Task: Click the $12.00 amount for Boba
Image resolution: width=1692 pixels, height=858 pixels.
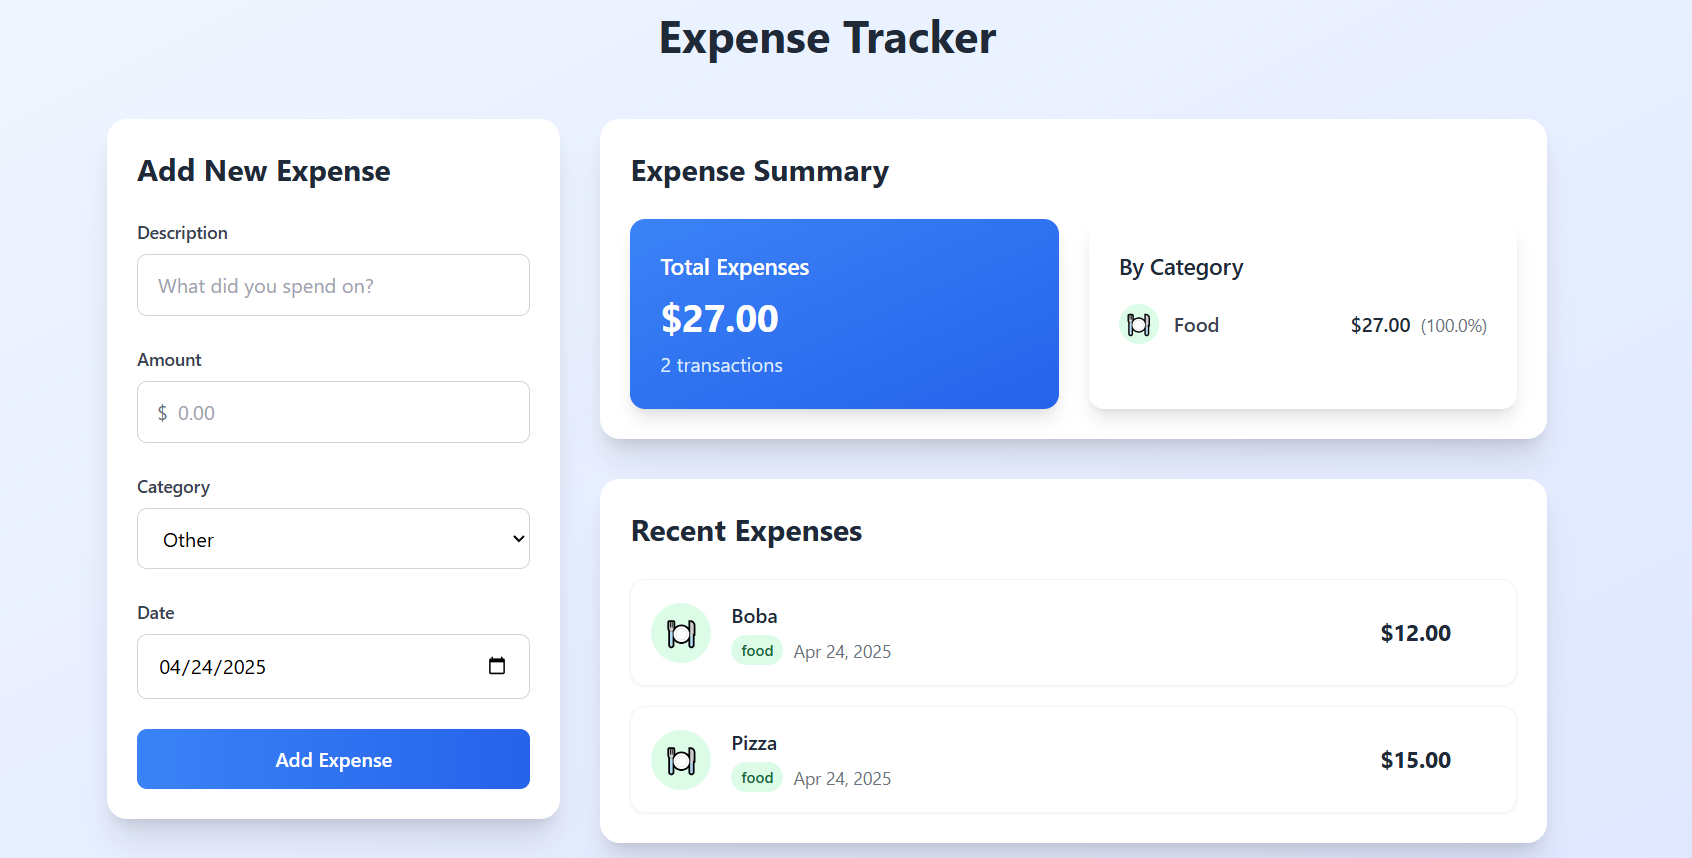Action: [x=1415, y=633]
